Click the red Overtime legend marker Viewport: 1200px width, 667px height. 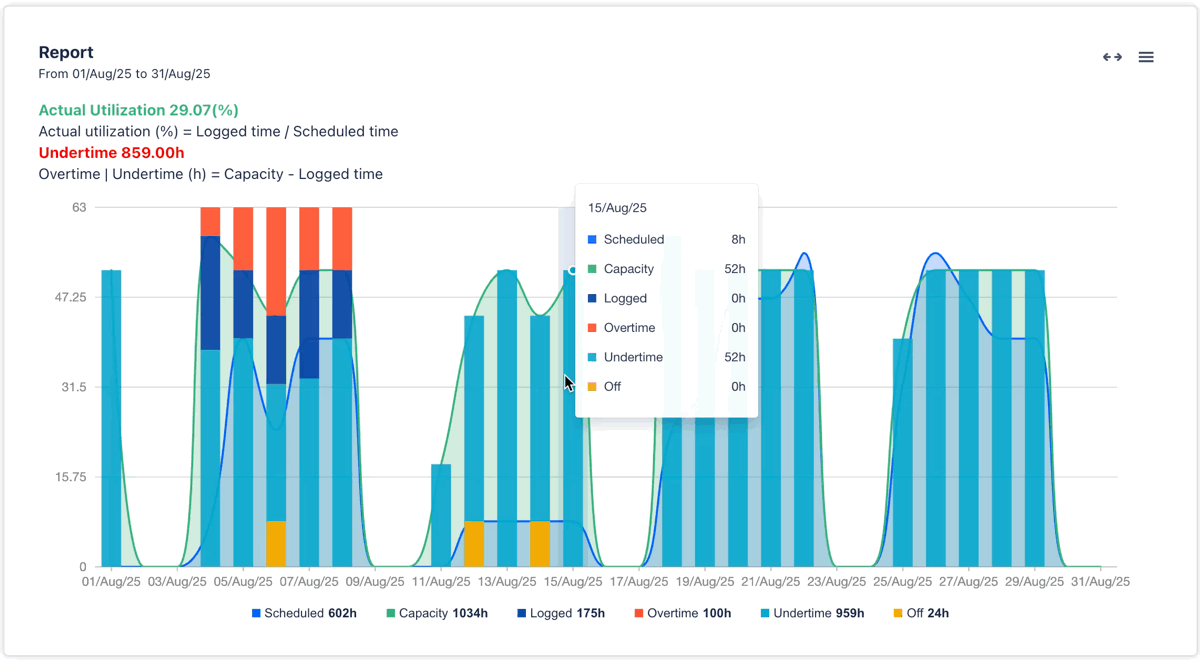(x=638, y=613)
